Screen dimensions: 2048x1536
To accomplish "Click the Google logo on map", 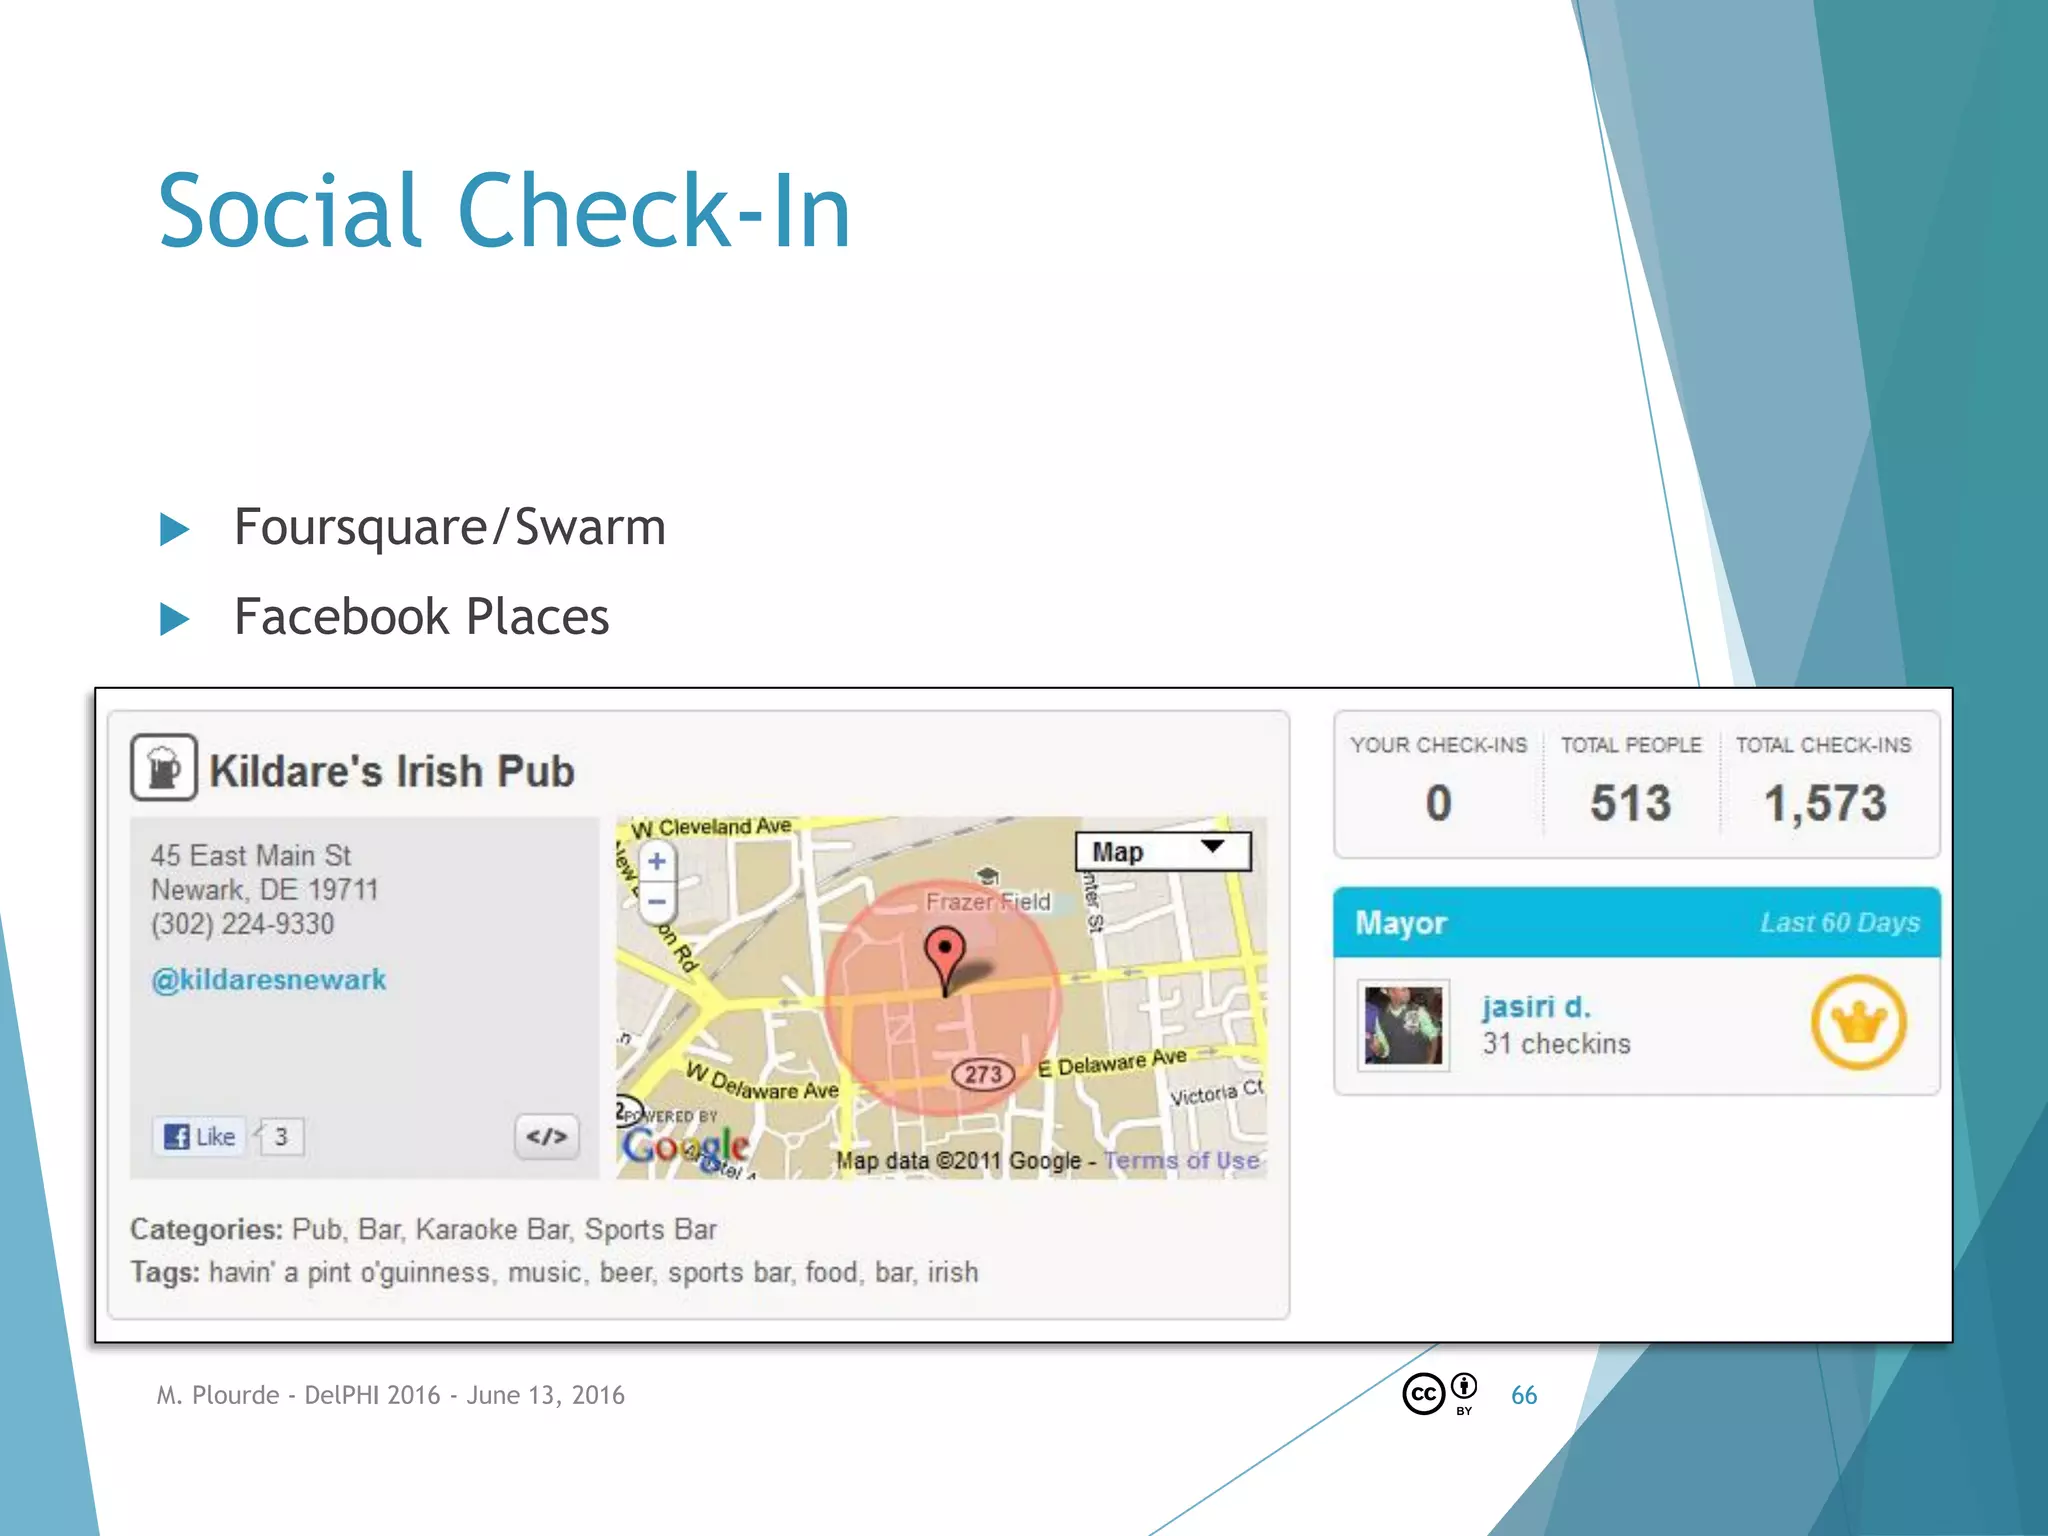I will (x=686, y=1147).
